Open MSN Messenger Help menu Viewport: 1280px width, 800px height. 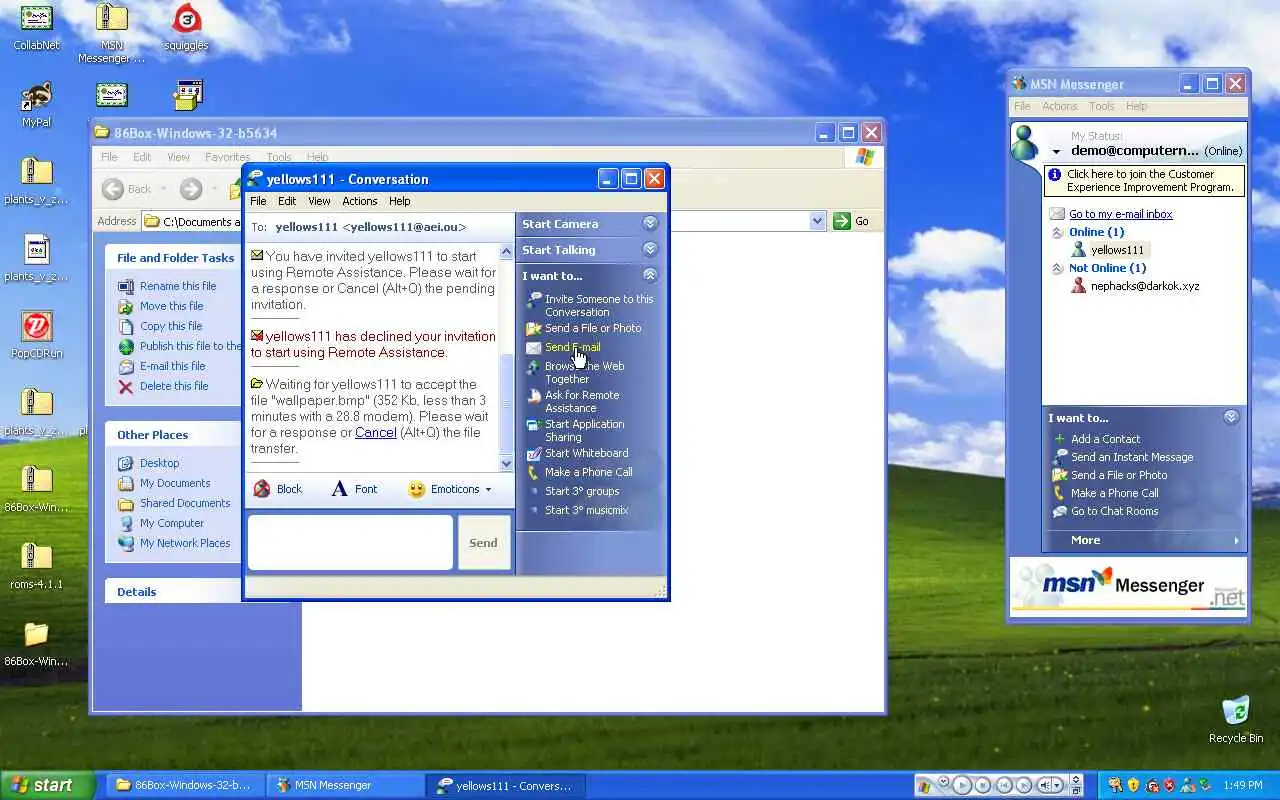1137,106
